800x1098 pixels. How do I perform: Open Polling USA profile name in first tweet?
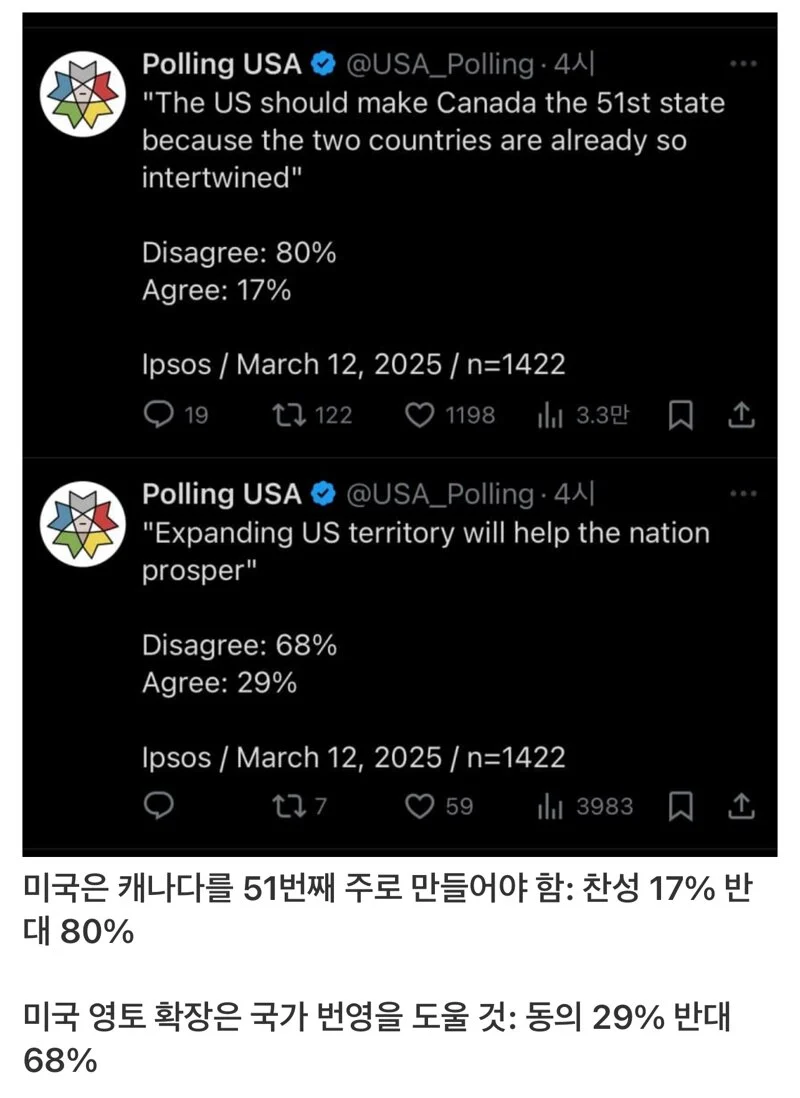[x=221, y=65]
